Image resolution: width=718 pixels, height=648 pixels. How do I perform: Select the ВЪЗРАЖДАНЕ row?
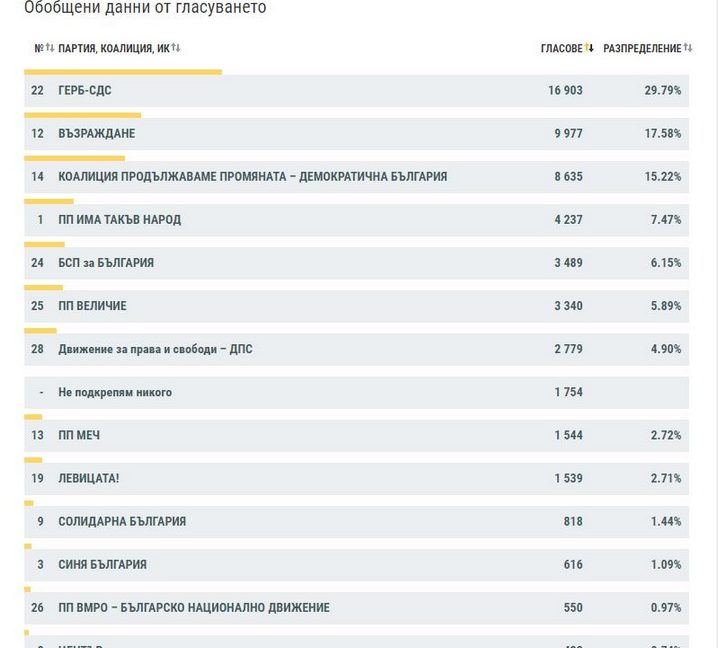[x=96, y=134]
